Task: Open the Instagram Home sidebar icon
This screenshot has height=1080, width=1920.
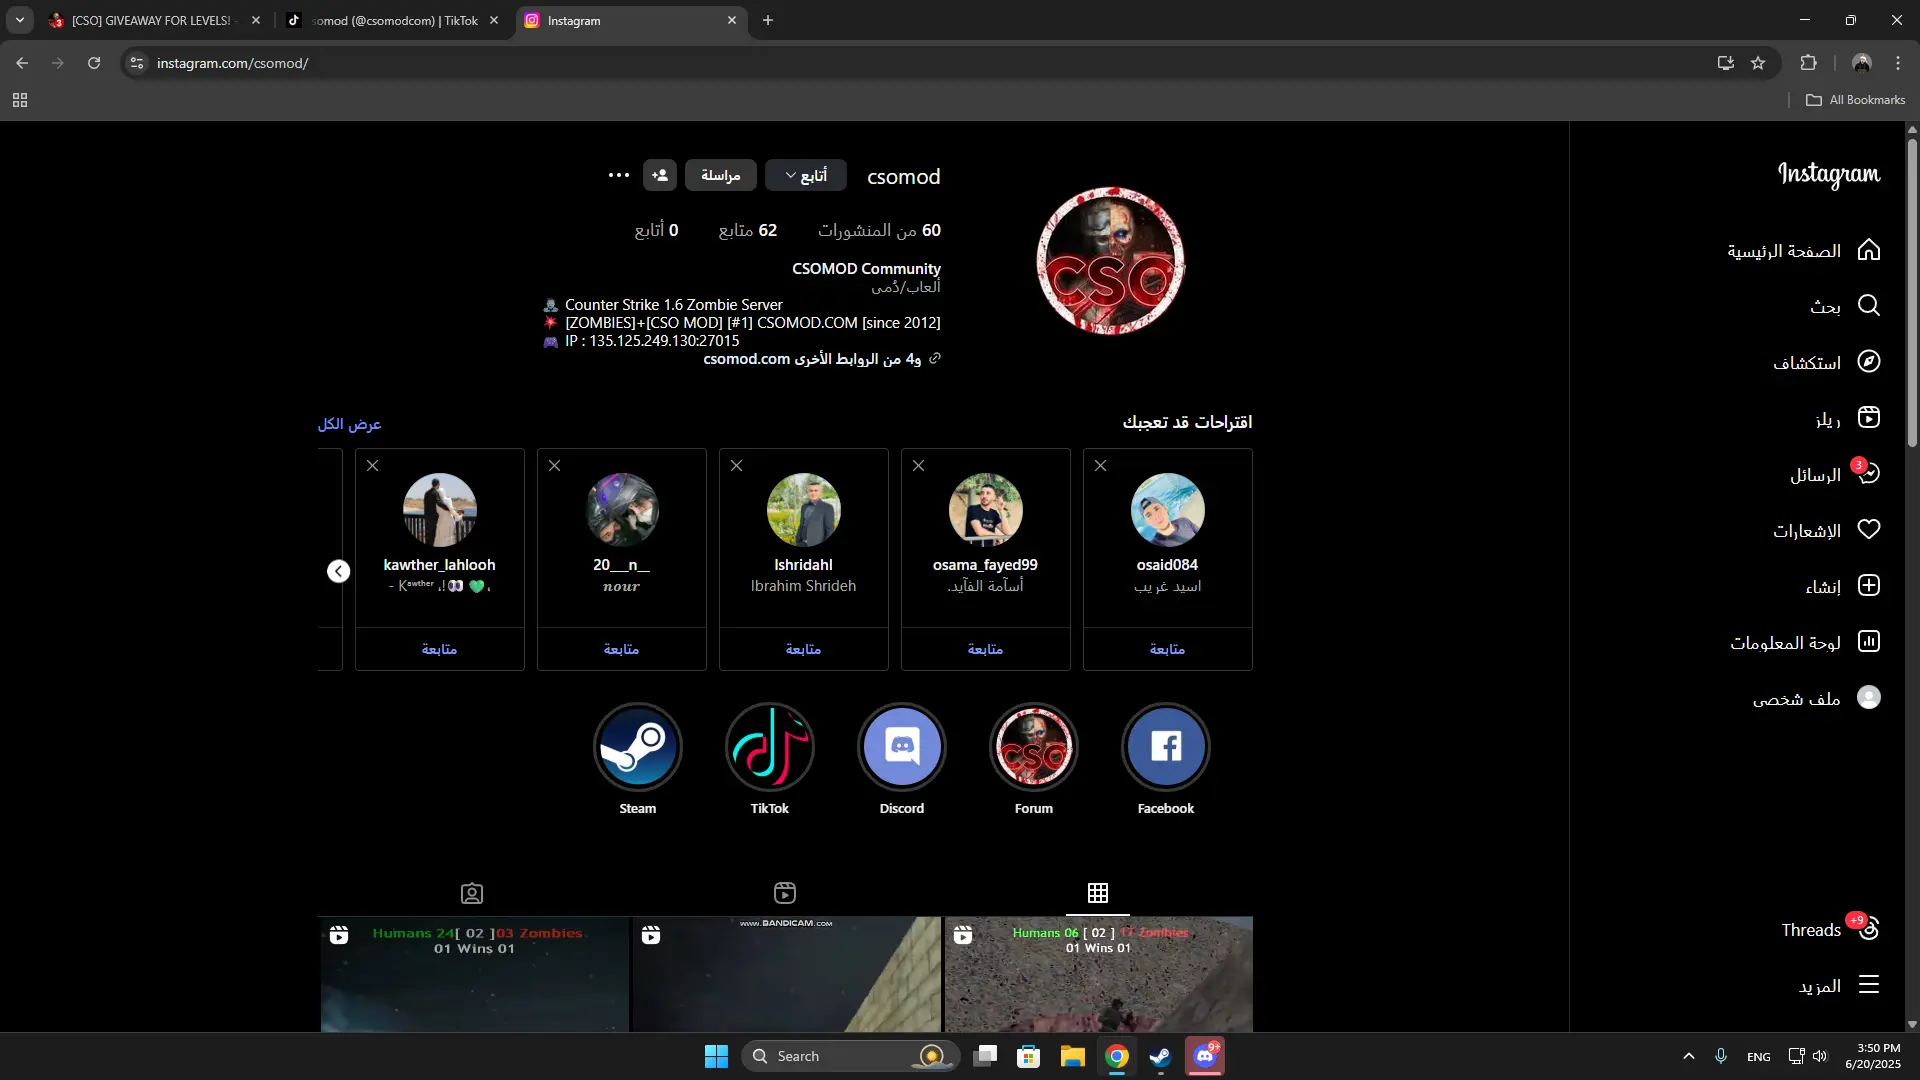Action: (x=1868, y=250)
